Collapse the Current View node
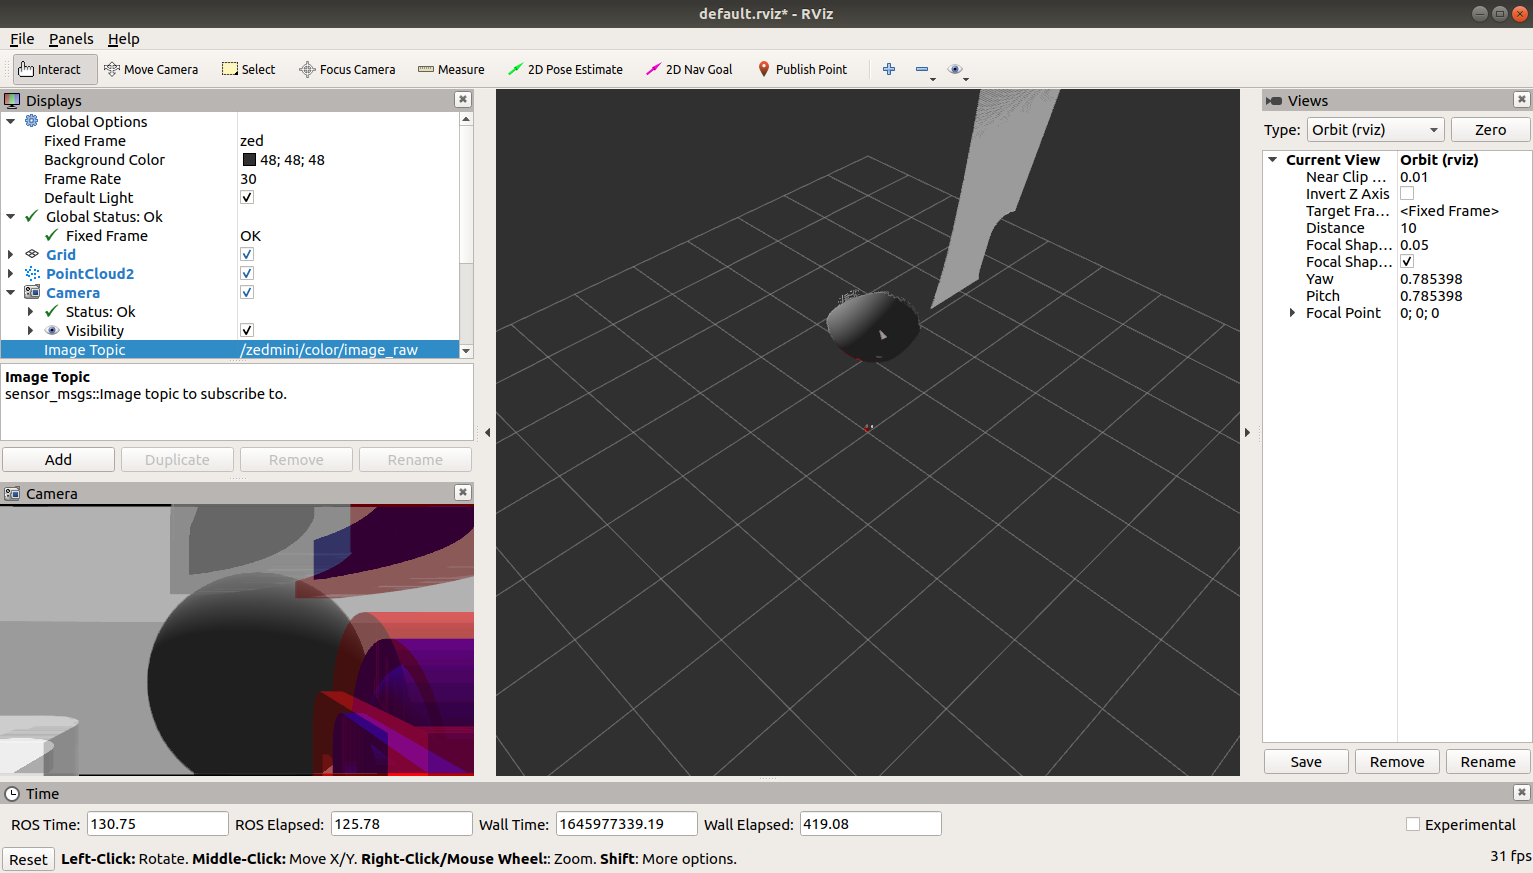This screenshot has height=873, width=1533. pyautogui.click(x=1273, y=159)
